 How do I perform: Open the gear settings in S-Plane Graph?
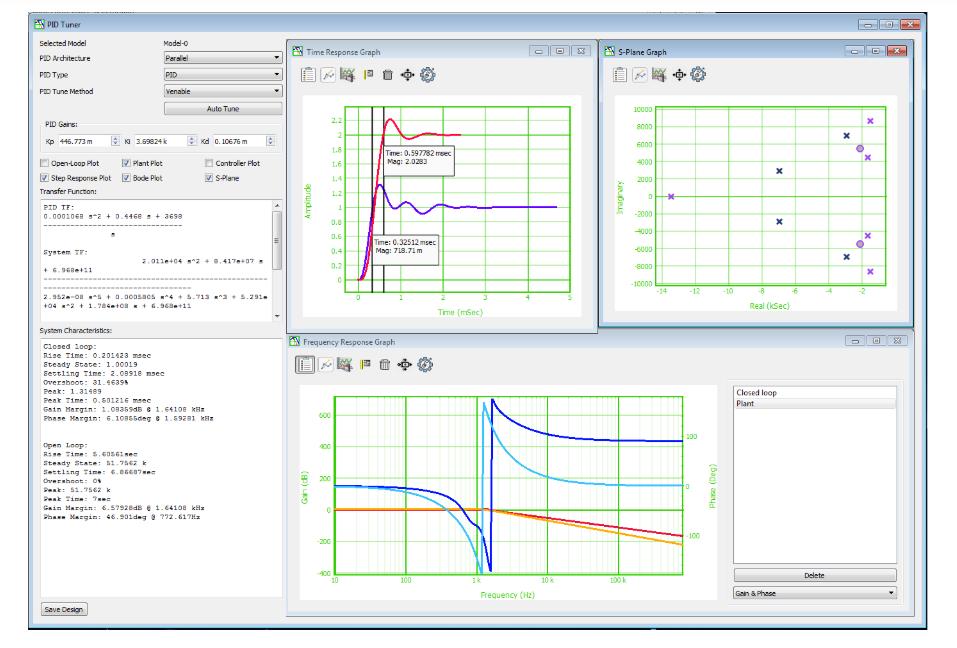697,74
